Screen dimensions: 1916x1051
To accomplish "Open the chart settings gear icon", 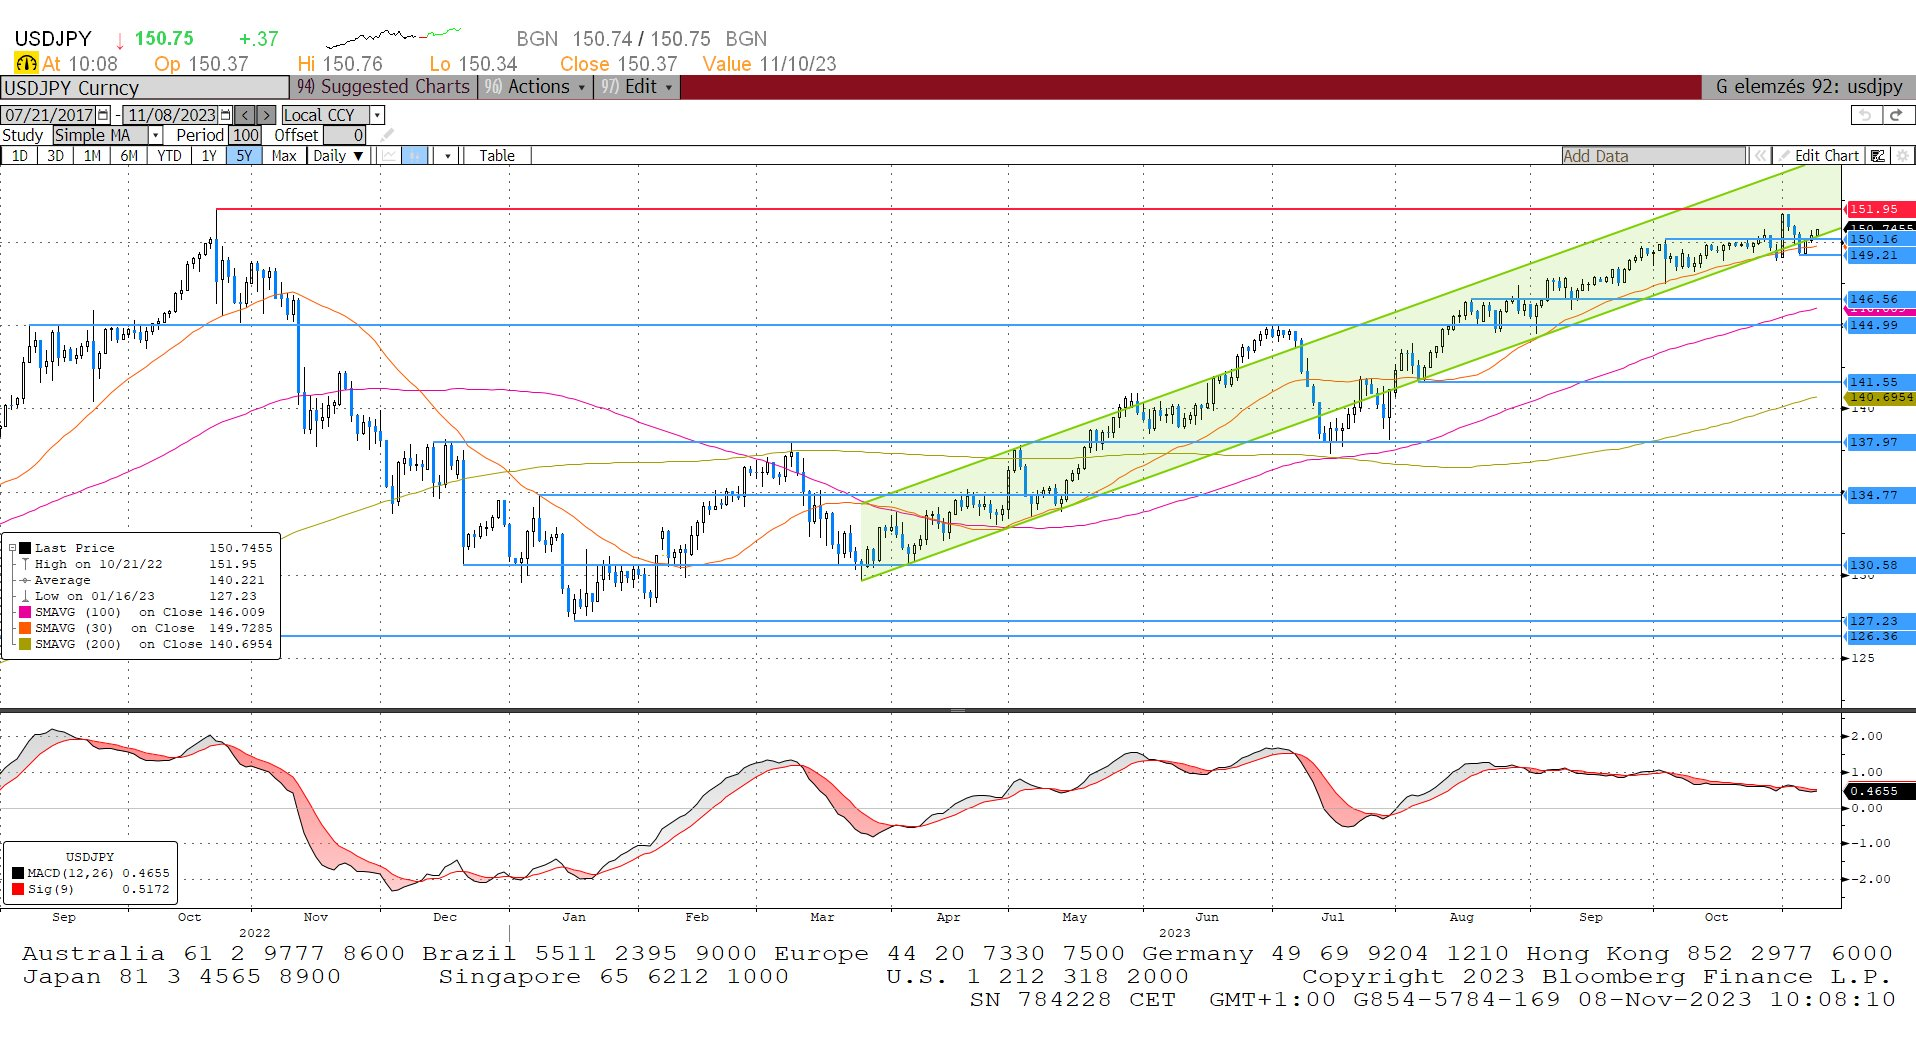I will click(1903, 156).
